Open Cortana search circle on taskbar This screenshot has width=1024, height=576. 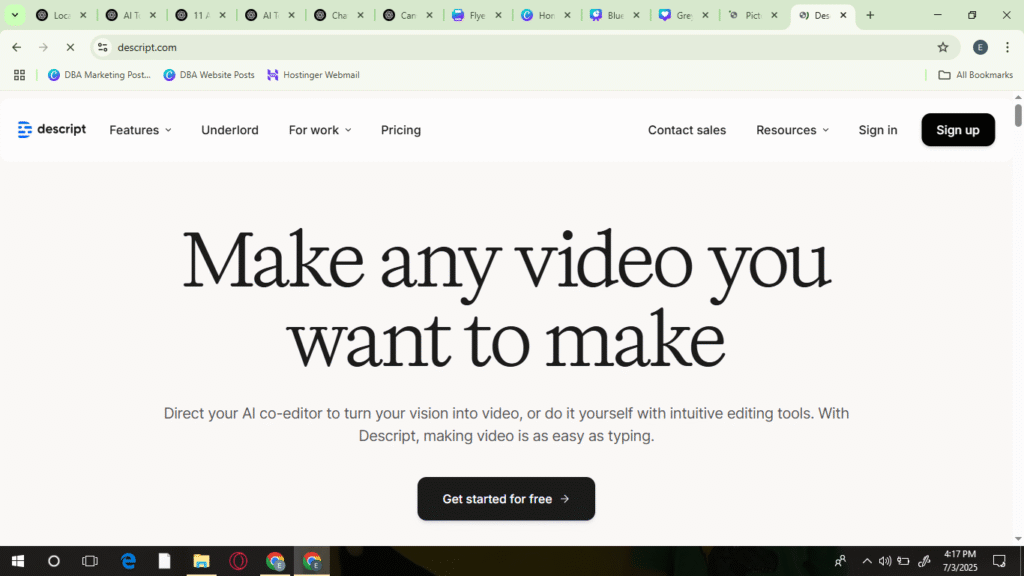[x=54, y=561]
